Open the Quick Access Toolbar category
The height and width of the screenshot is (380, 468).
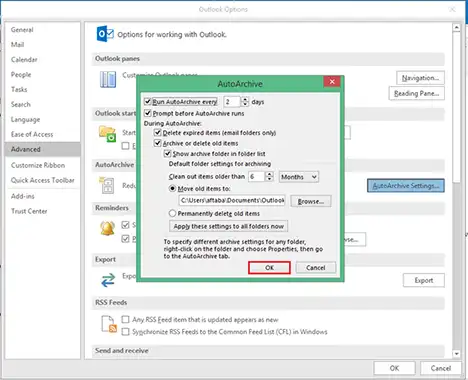point(43,180)
